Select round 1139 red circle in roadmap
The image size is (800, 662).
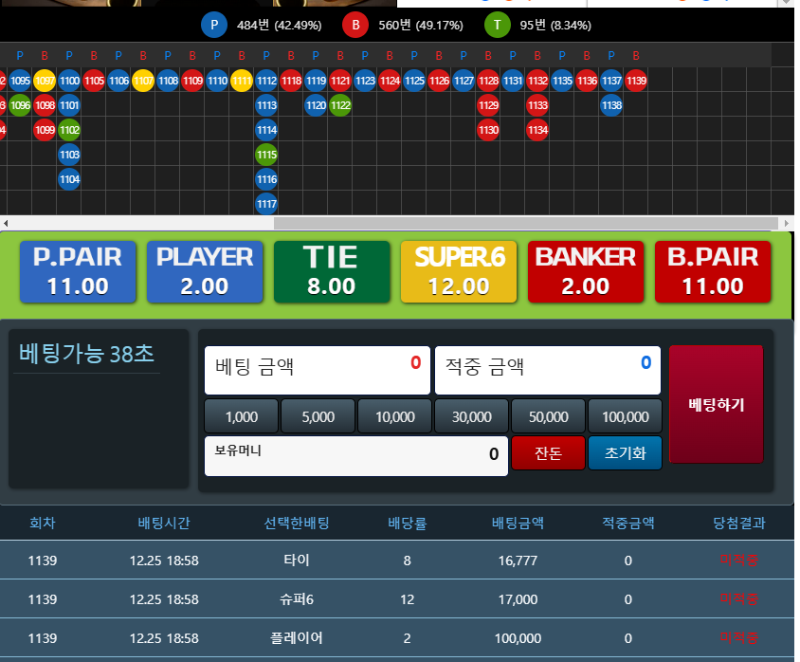coord(636,81)
